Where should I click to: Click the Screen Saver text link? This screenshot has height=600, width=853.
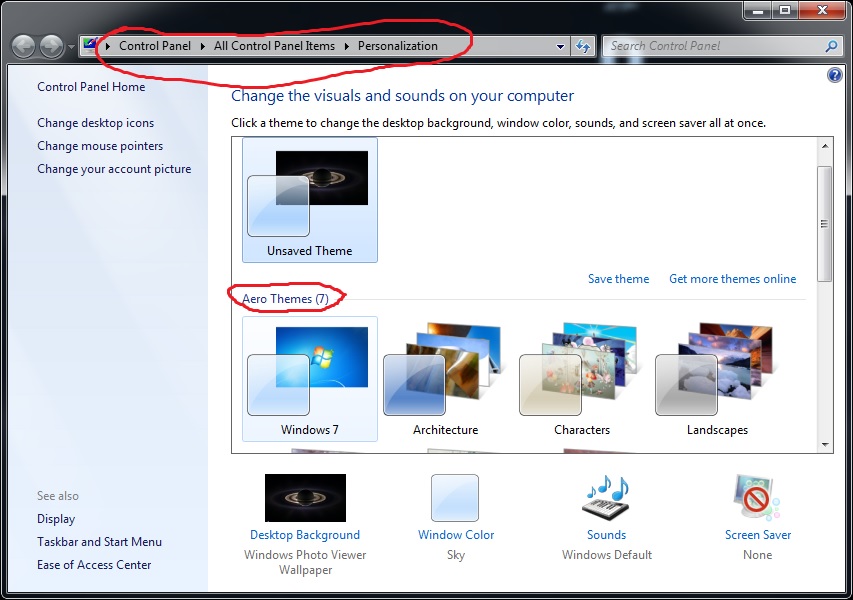point(758,535)
